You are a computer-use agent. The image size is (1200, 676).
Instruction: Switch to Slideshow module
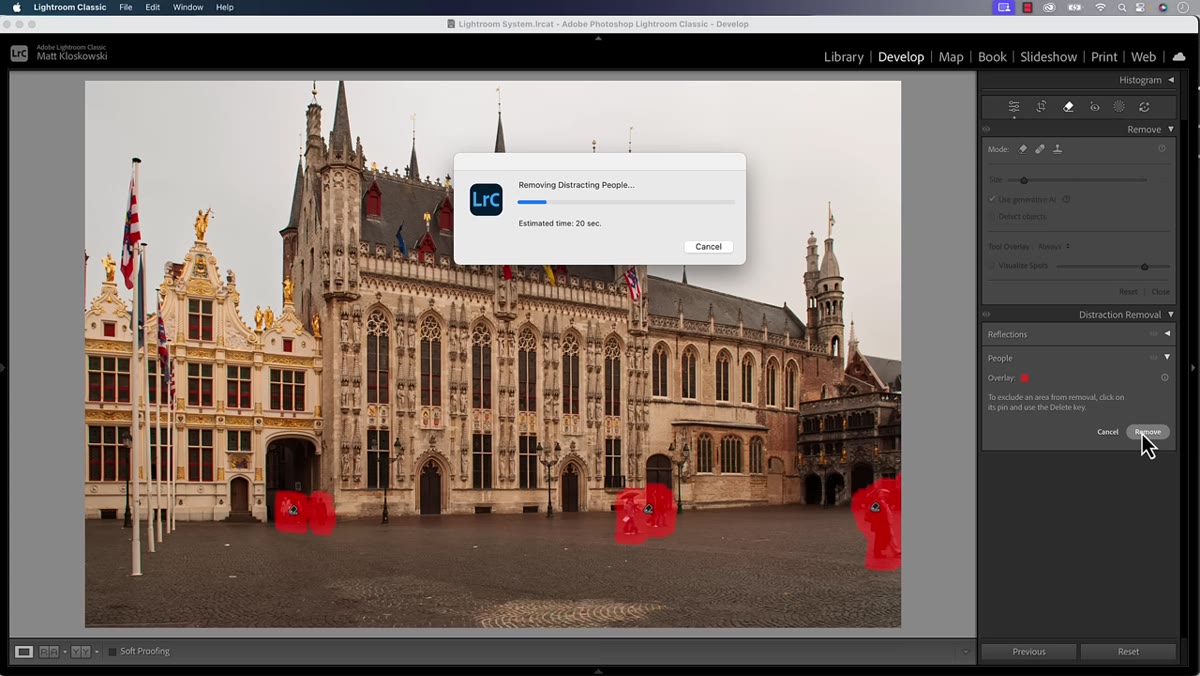point(1048,57)
